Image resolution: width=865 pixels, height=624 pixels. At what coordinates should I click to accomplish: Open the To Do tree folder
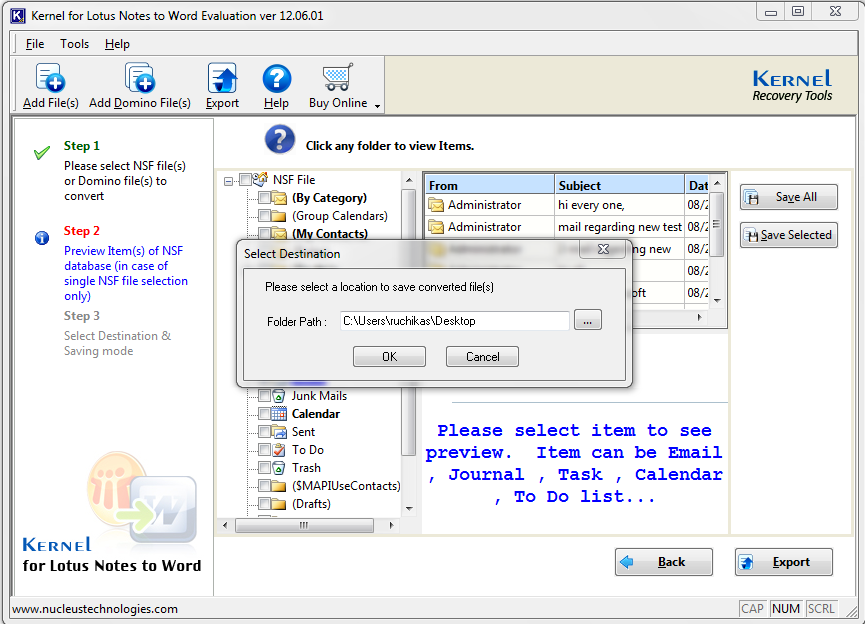coord(308,450)
